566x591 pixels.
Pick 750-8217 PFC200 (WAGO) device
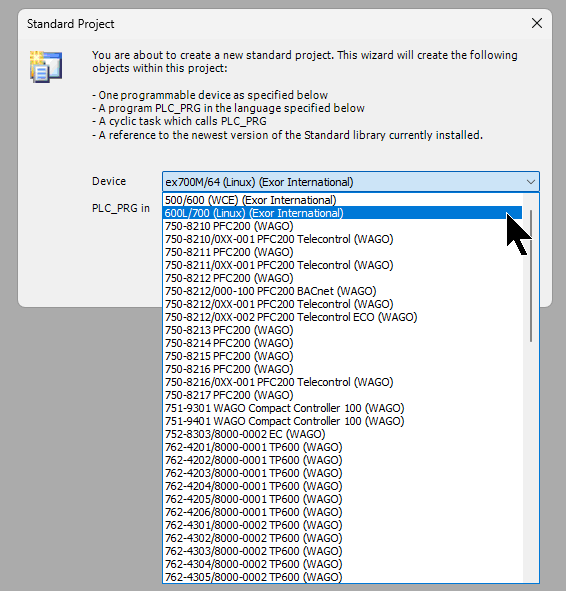[x=343, y=395]
